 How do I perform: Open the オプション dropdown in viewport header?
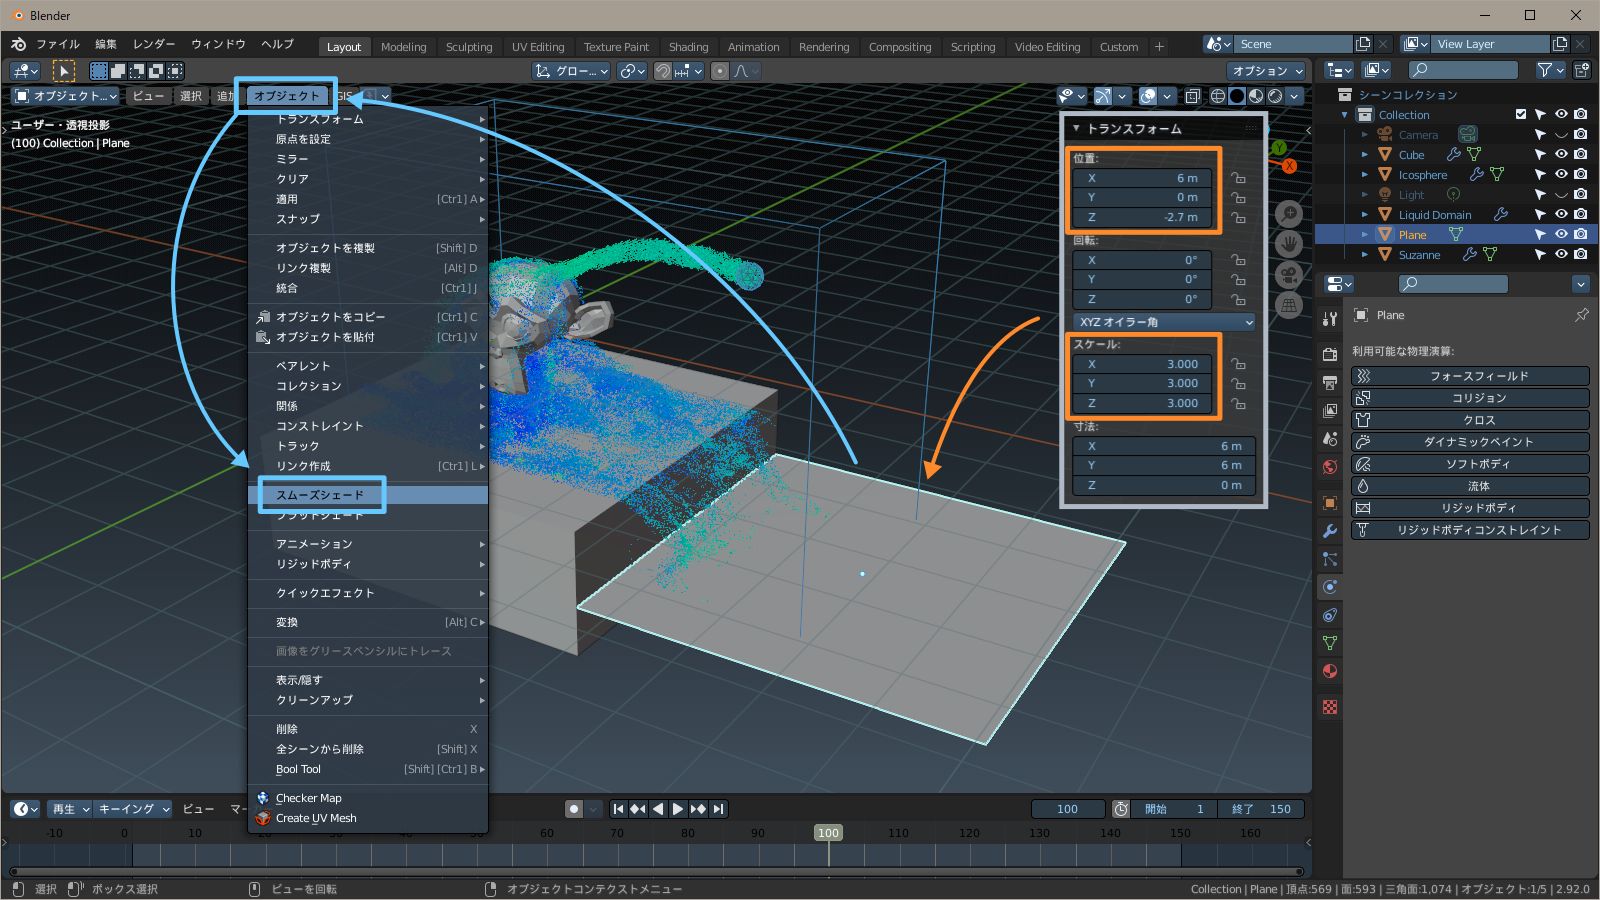(x=1267, y=71)
